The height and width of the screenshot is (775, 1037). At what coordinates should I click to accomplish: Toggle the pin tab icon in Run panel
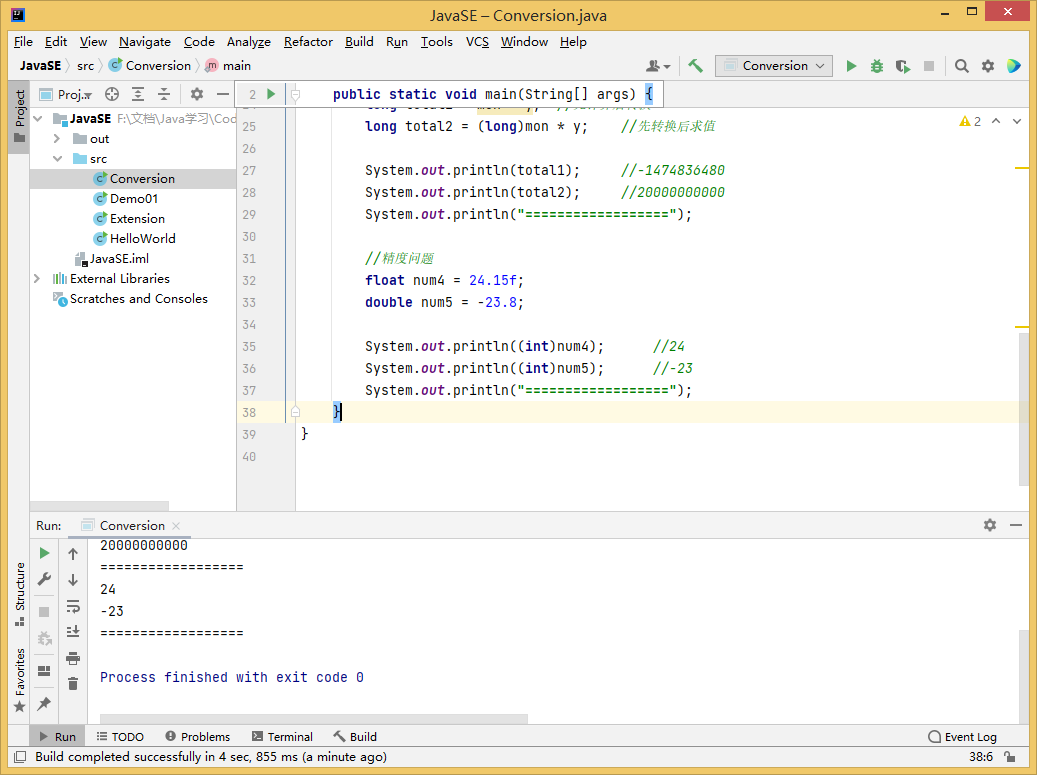click(44, 704)
